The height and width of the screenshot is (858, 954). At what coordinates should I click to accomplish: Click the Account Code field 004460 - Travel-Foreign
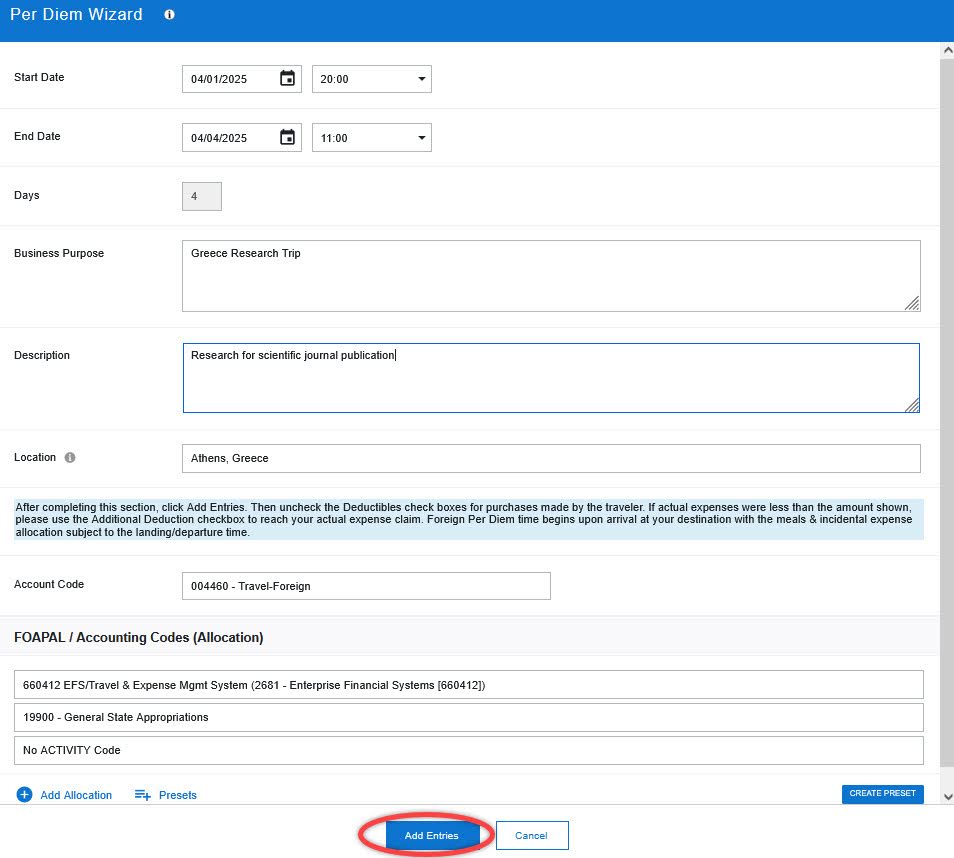366,586
